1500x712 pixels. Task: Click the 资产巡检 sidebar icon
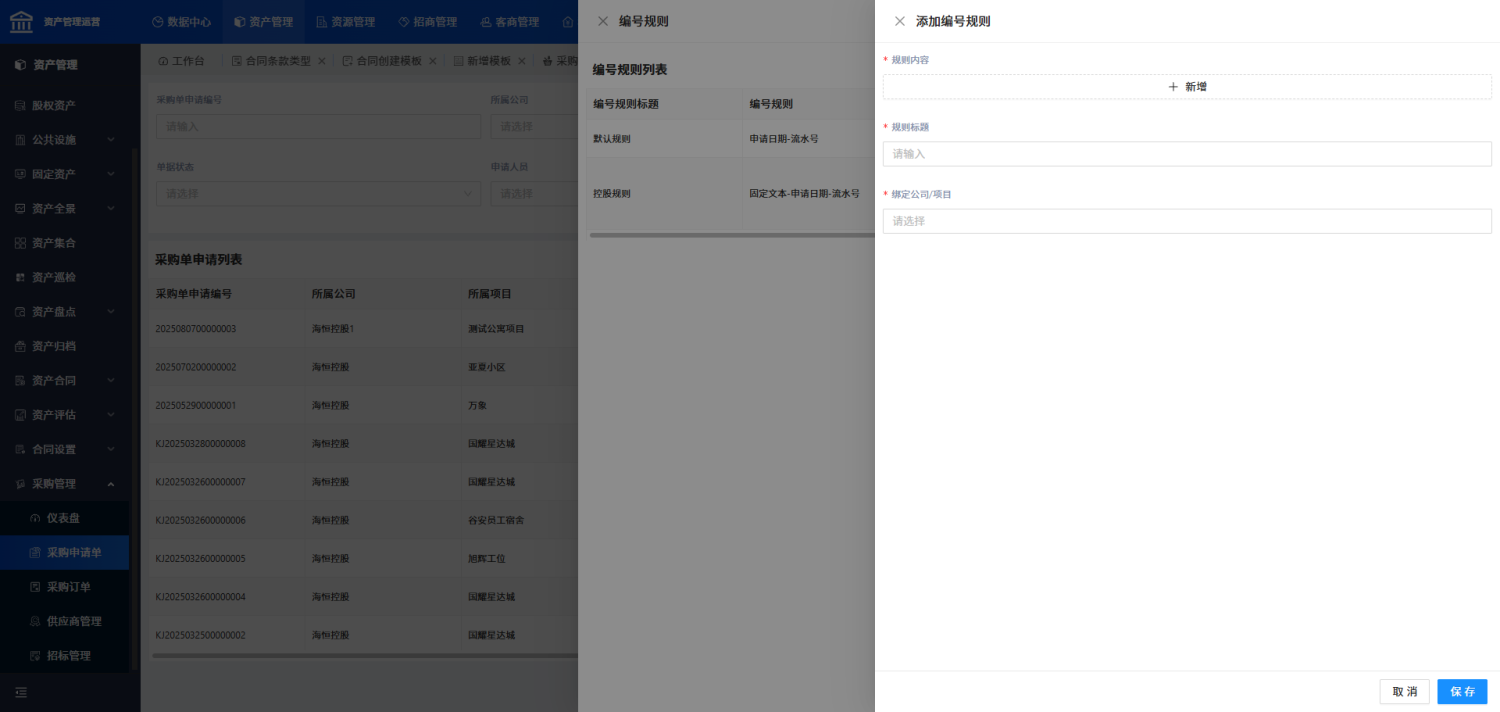[20, 277]
